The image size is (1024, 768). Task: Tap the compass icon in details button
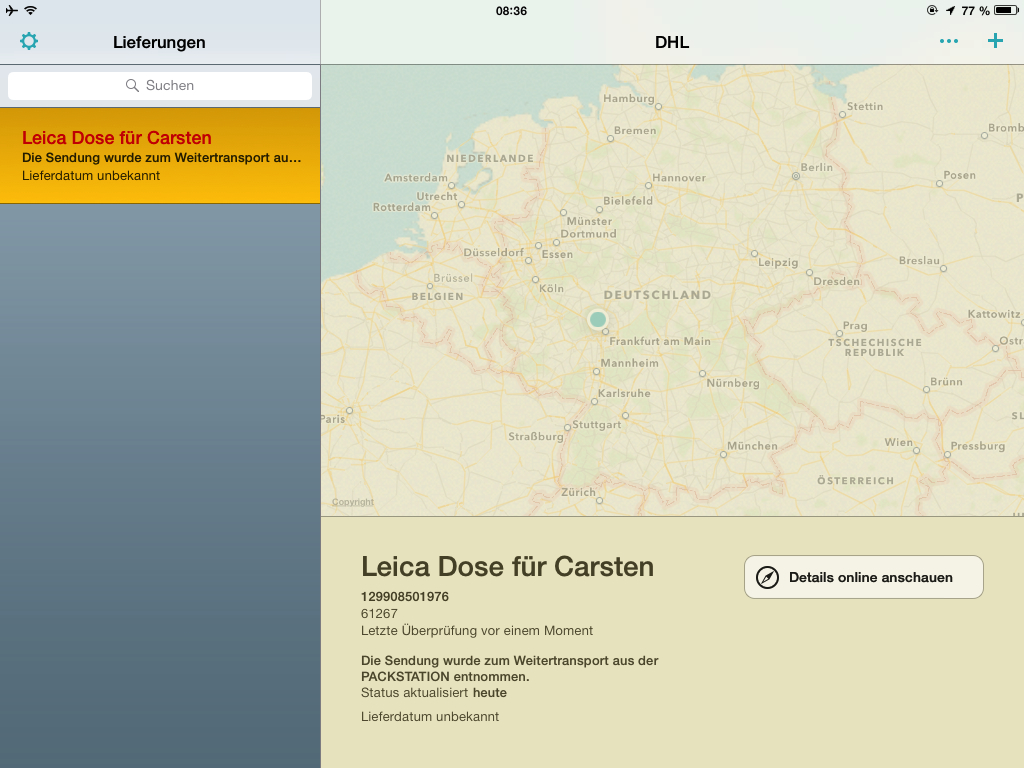click(767, 577)
